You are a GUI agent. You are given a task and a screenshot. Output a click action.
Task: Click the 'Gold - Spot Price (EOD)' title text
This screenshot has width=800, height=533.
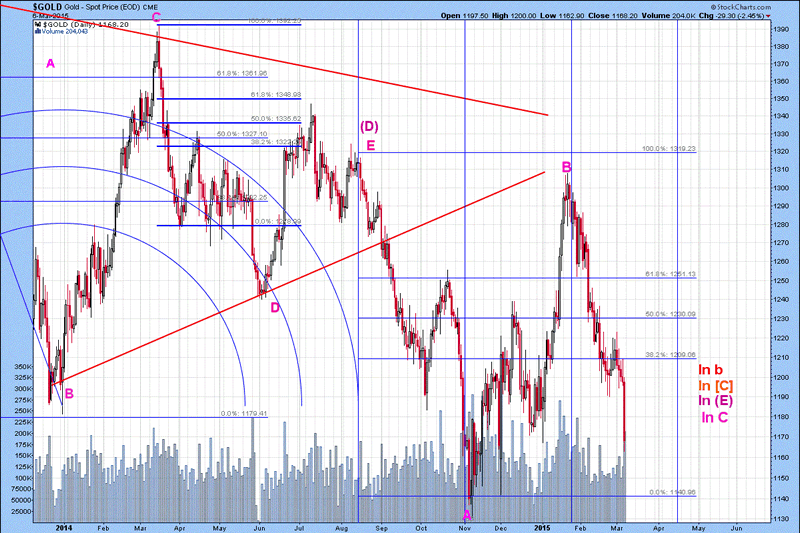tap(103, 8)
